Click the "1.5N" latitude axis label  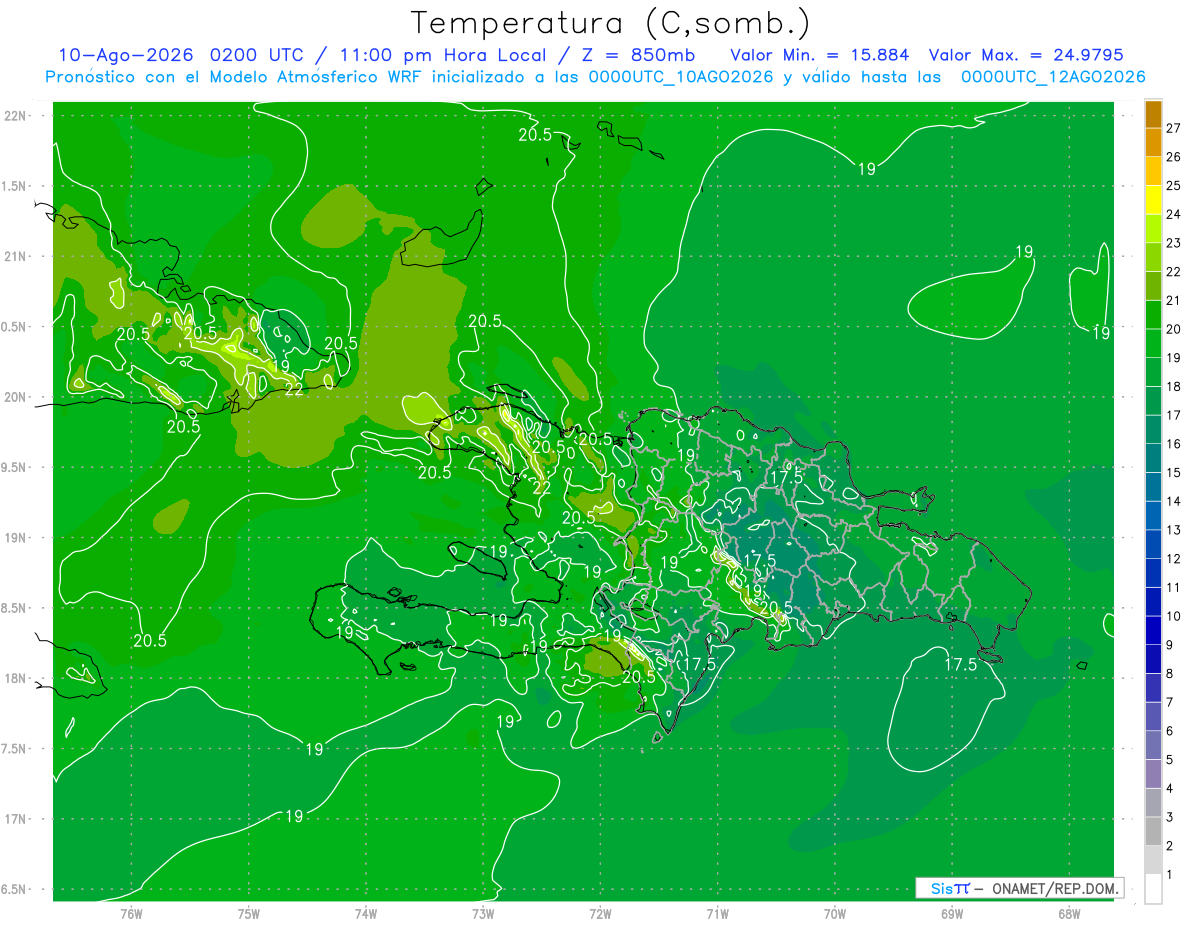(15, 186)
